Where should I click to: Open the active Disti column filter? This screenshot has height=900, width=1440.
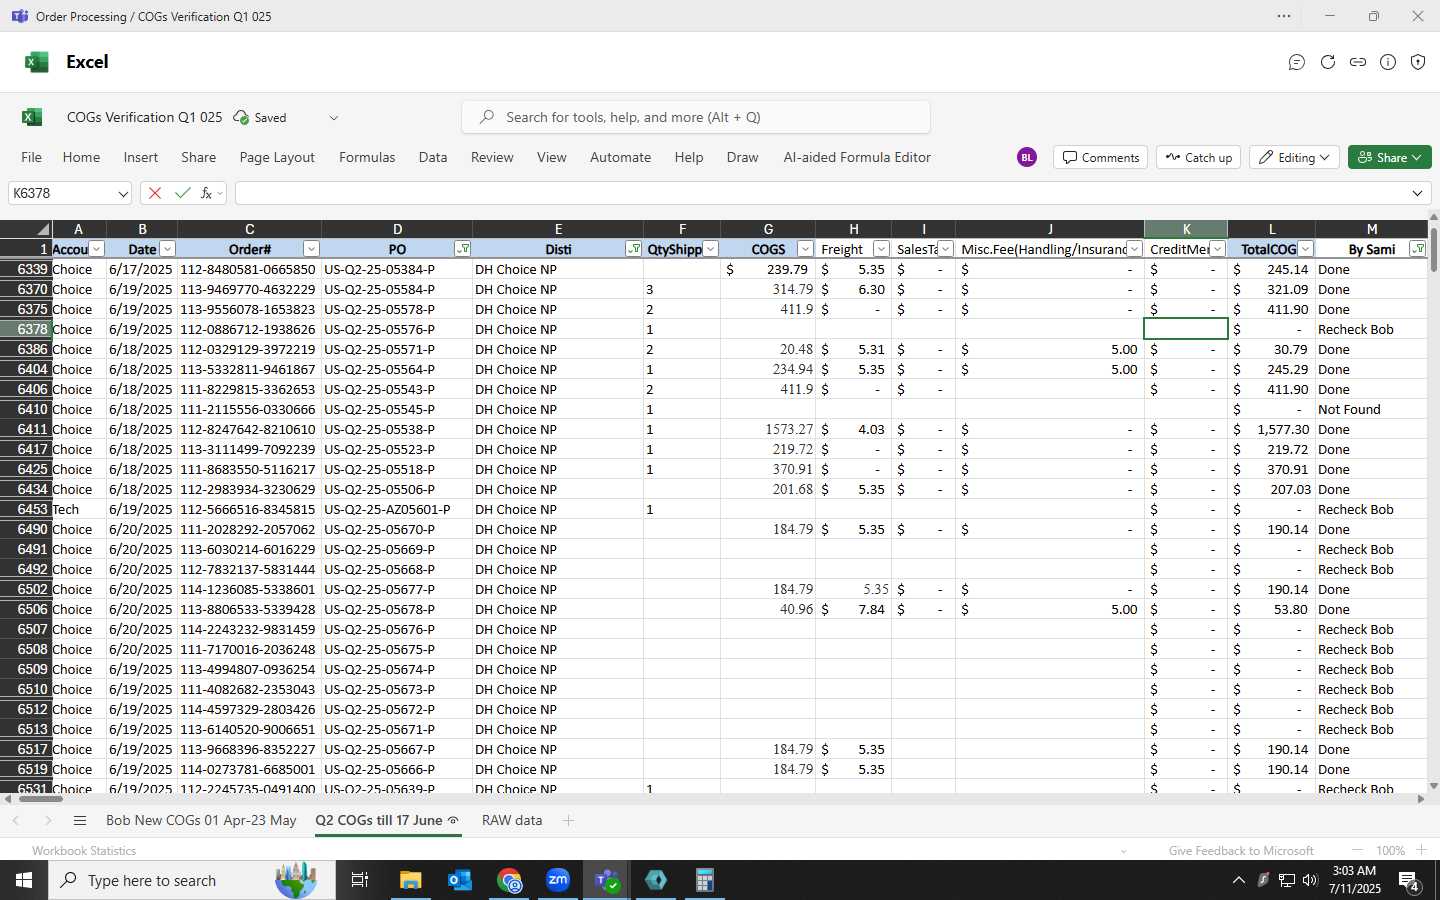(x=633, y=249)
